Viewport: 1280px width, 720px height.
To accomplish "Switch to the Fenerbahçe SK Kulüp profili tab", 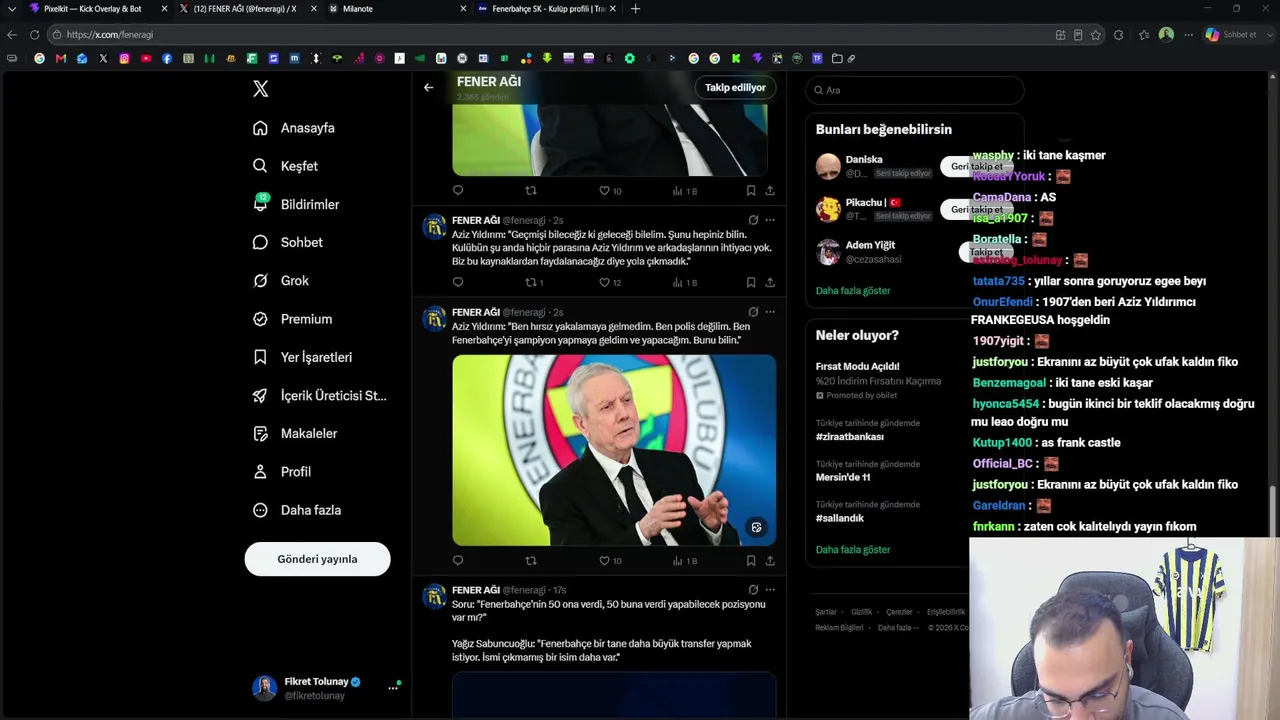I will pos(545,9).
